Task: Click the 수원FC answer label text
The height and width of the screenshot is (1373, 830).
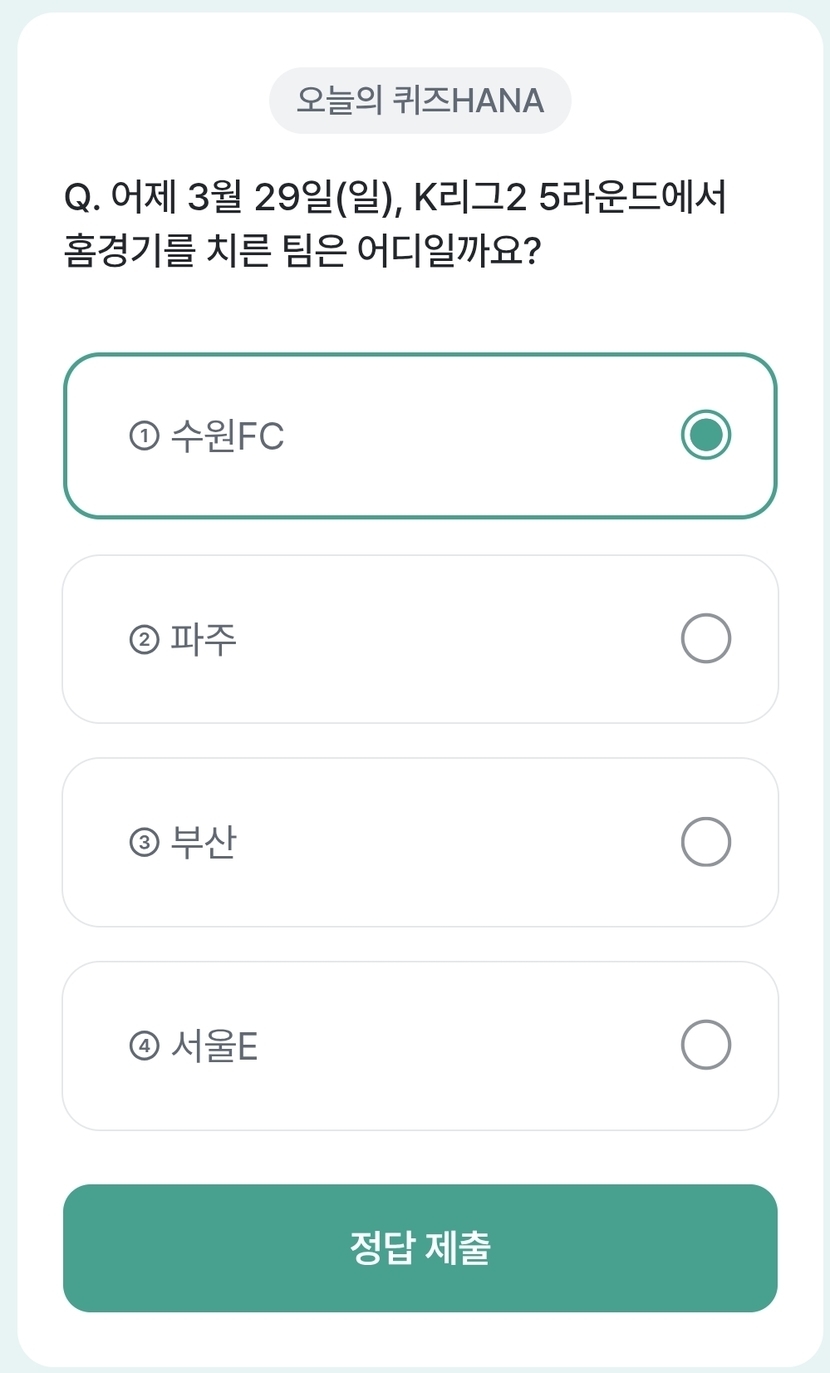Action: (x=228, y=436)
